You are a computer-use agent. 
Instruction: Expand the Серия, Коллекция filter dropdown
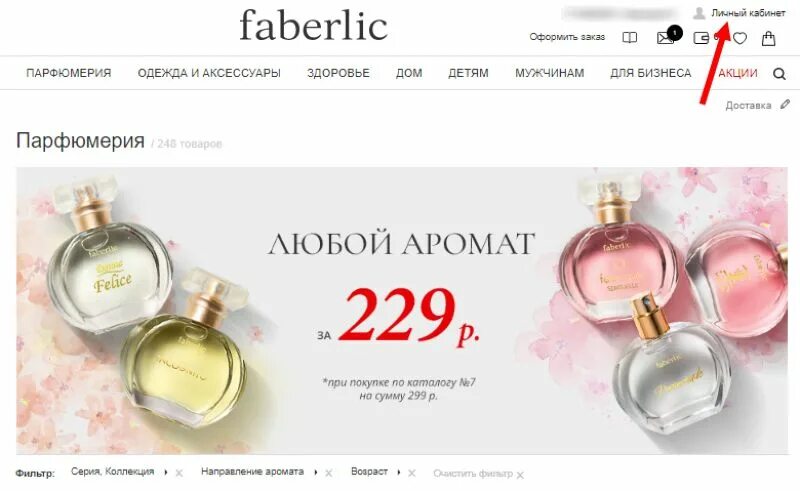coord(166,473)
